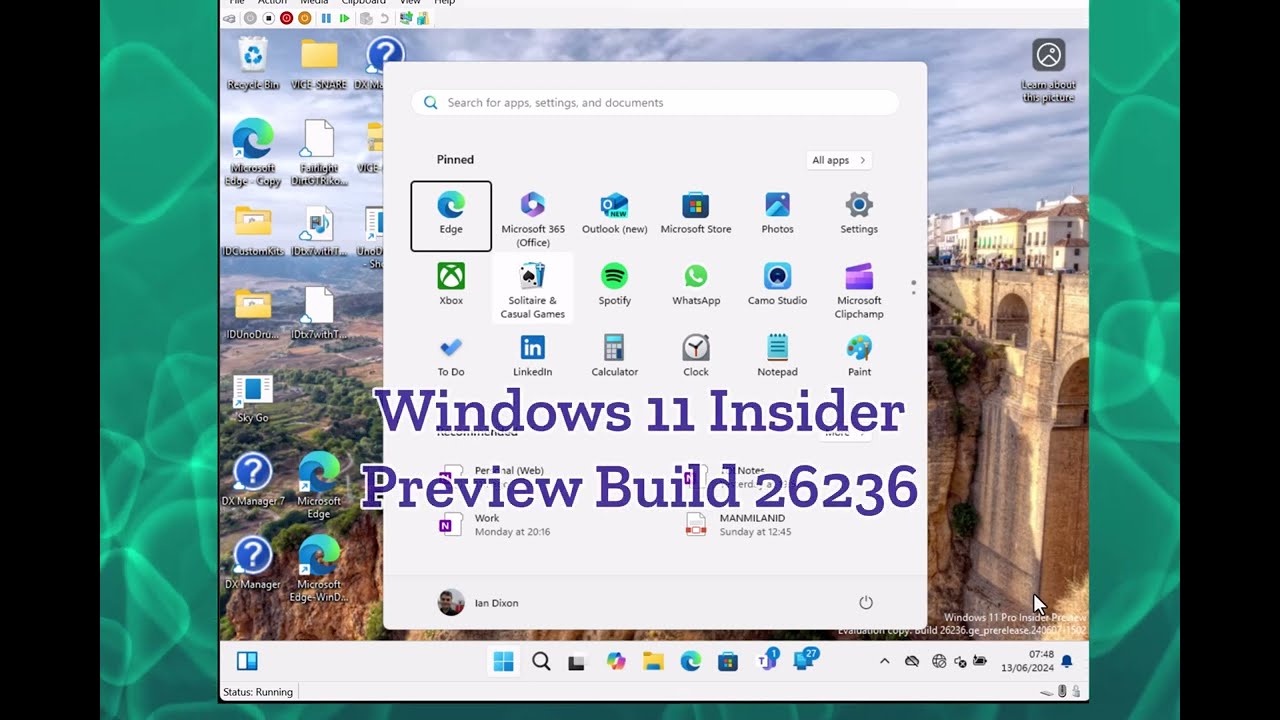Click orange Save VM state toolbar icon

[x=304, y=18]
